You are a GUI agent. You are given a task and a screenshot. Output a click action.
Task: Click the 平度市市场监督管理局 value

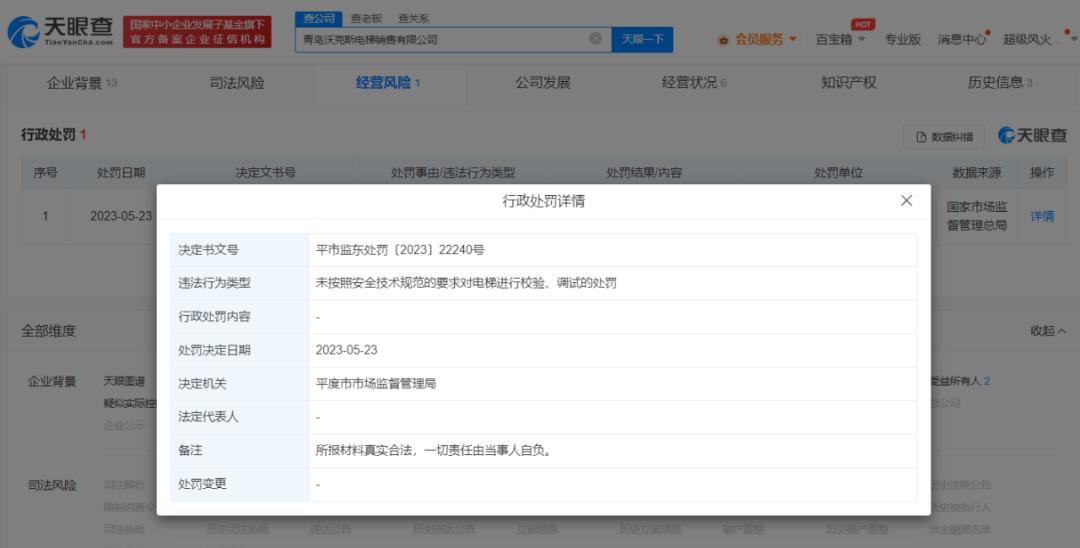[376, 384]
